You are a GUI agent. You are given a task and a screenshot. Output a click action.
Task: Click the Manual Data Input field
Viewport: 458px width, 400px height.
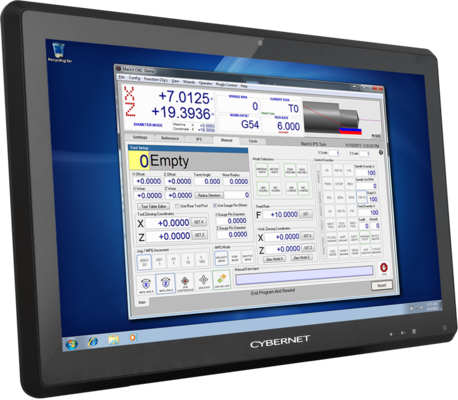point(304,275)
